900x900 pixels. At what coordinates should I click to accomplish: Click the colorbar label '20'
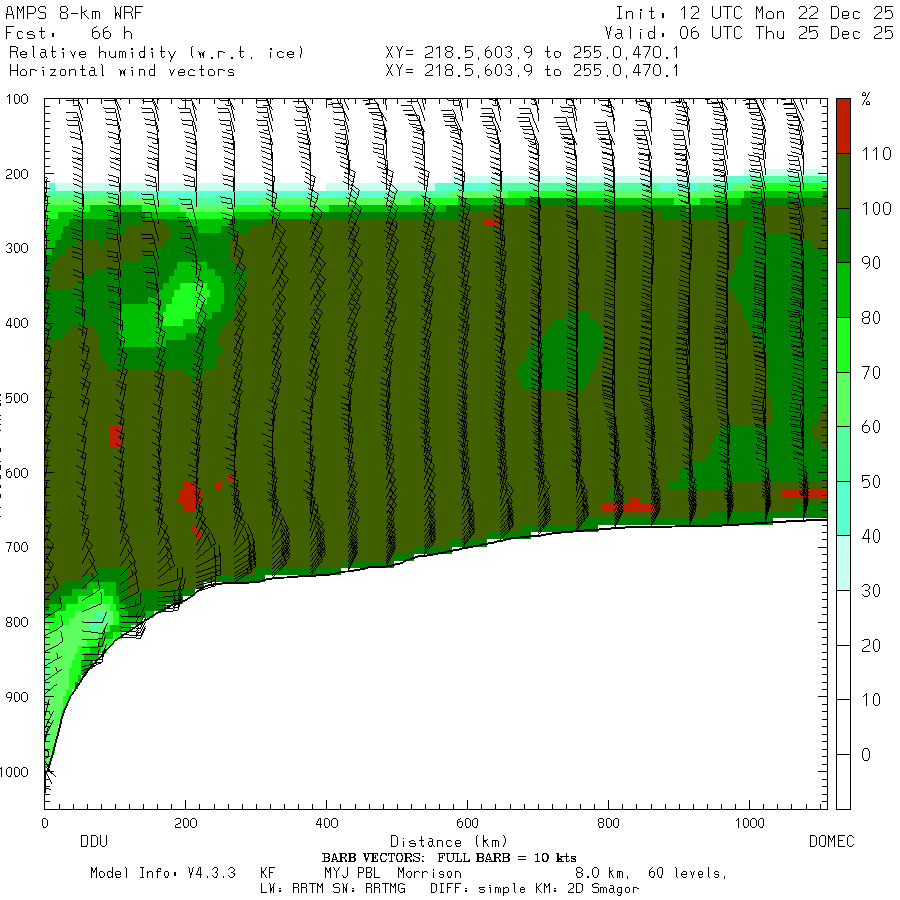871,646
